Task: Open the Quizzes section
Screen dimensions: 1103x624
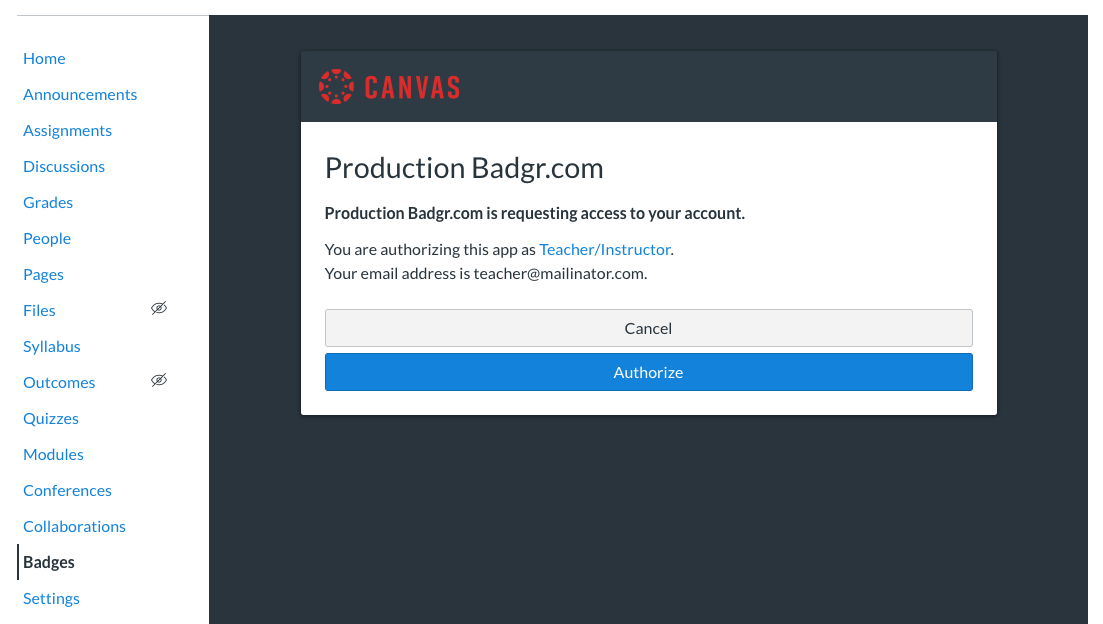Action: [x=51, y=418]
